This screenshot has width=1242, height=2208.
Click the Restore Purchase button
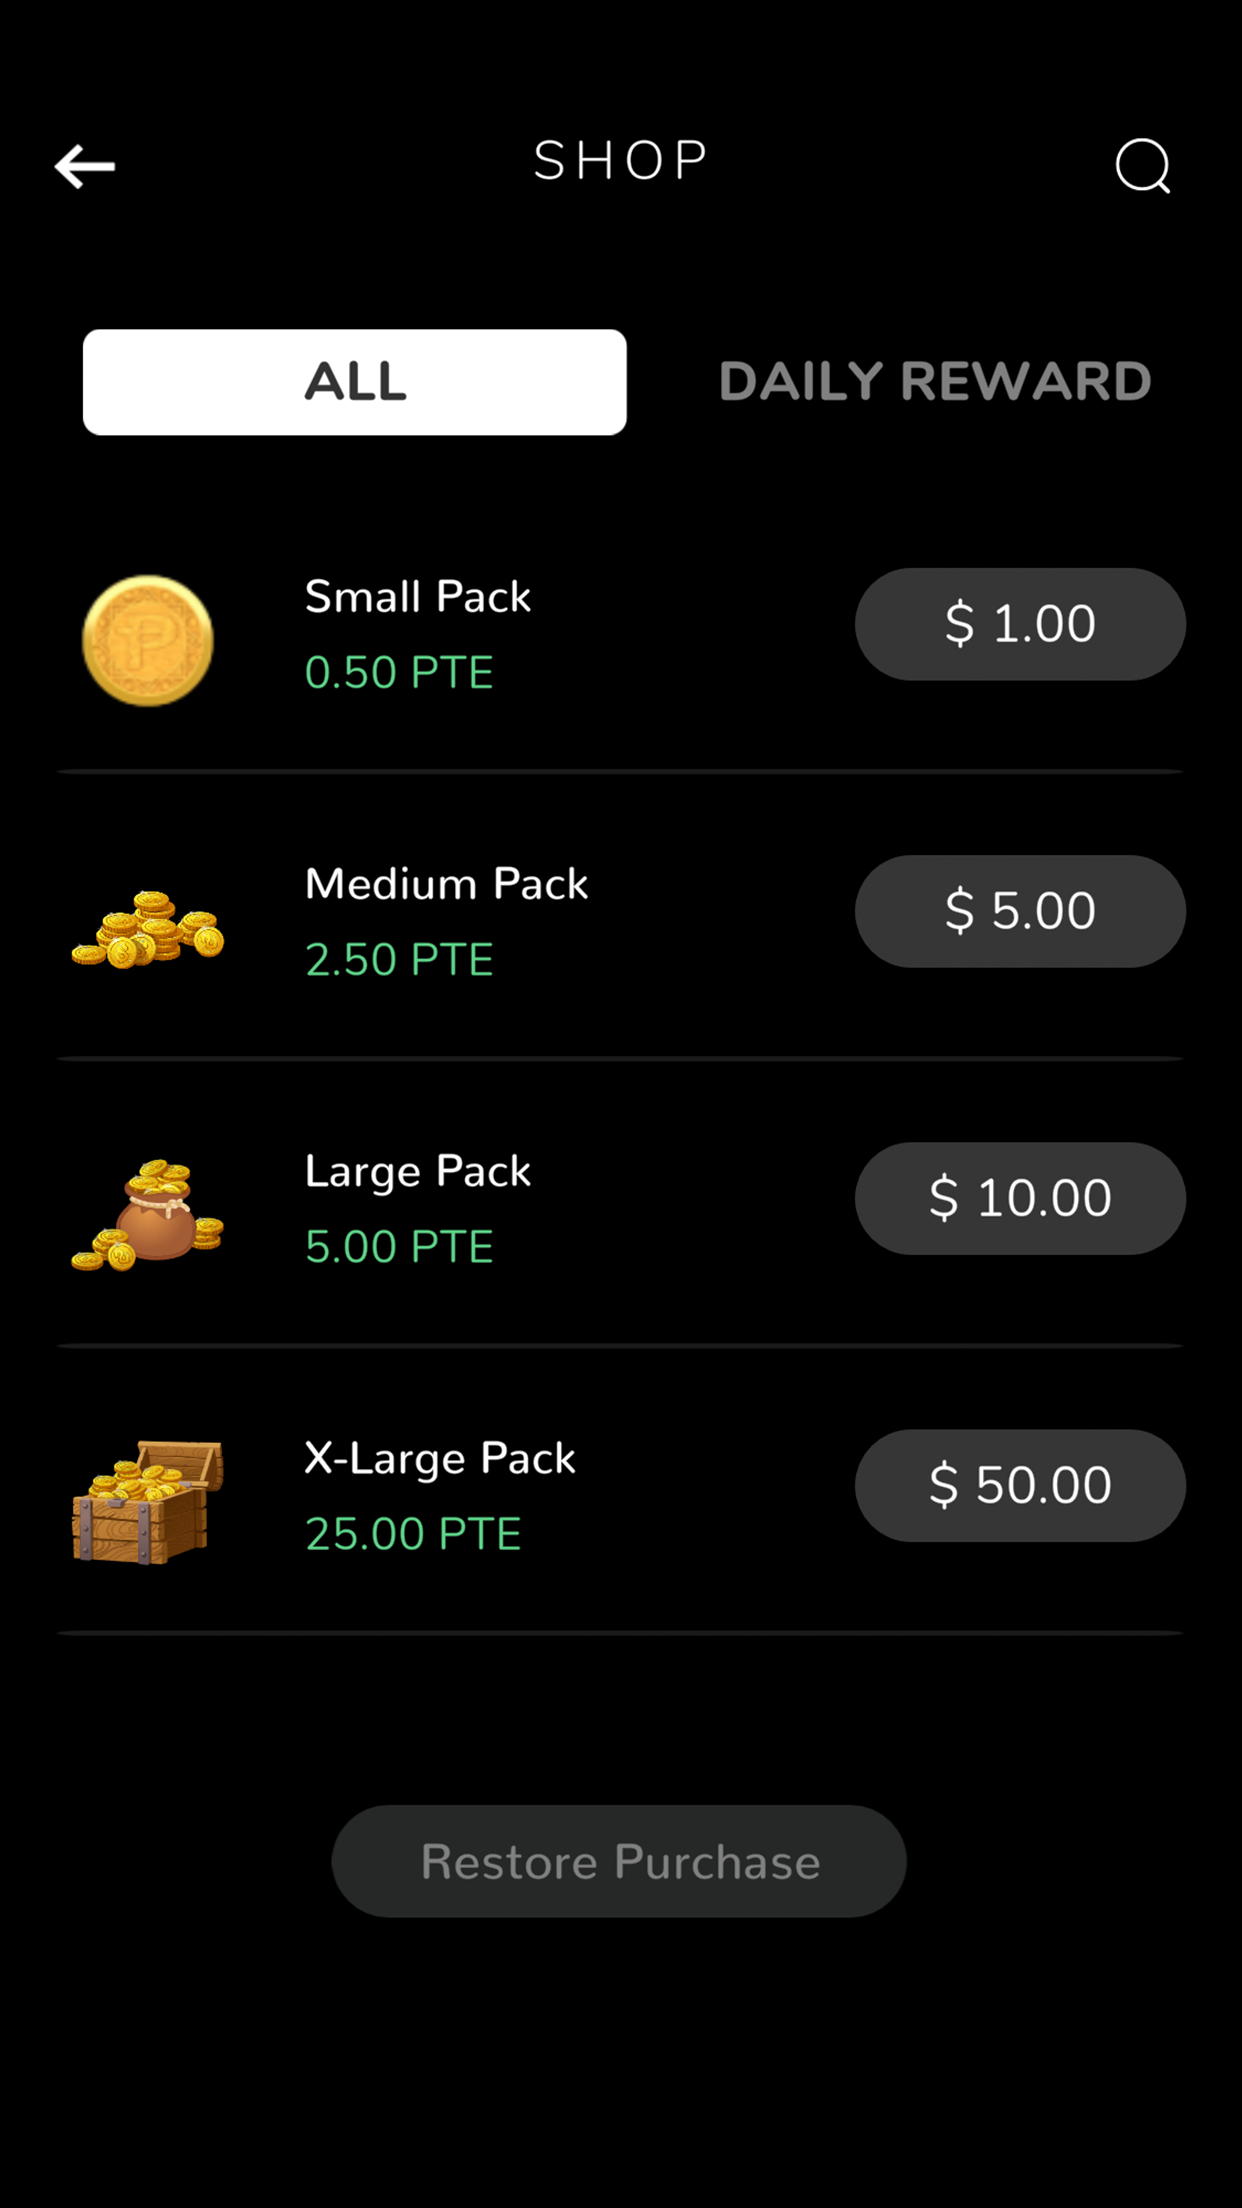click(619, 1861)
